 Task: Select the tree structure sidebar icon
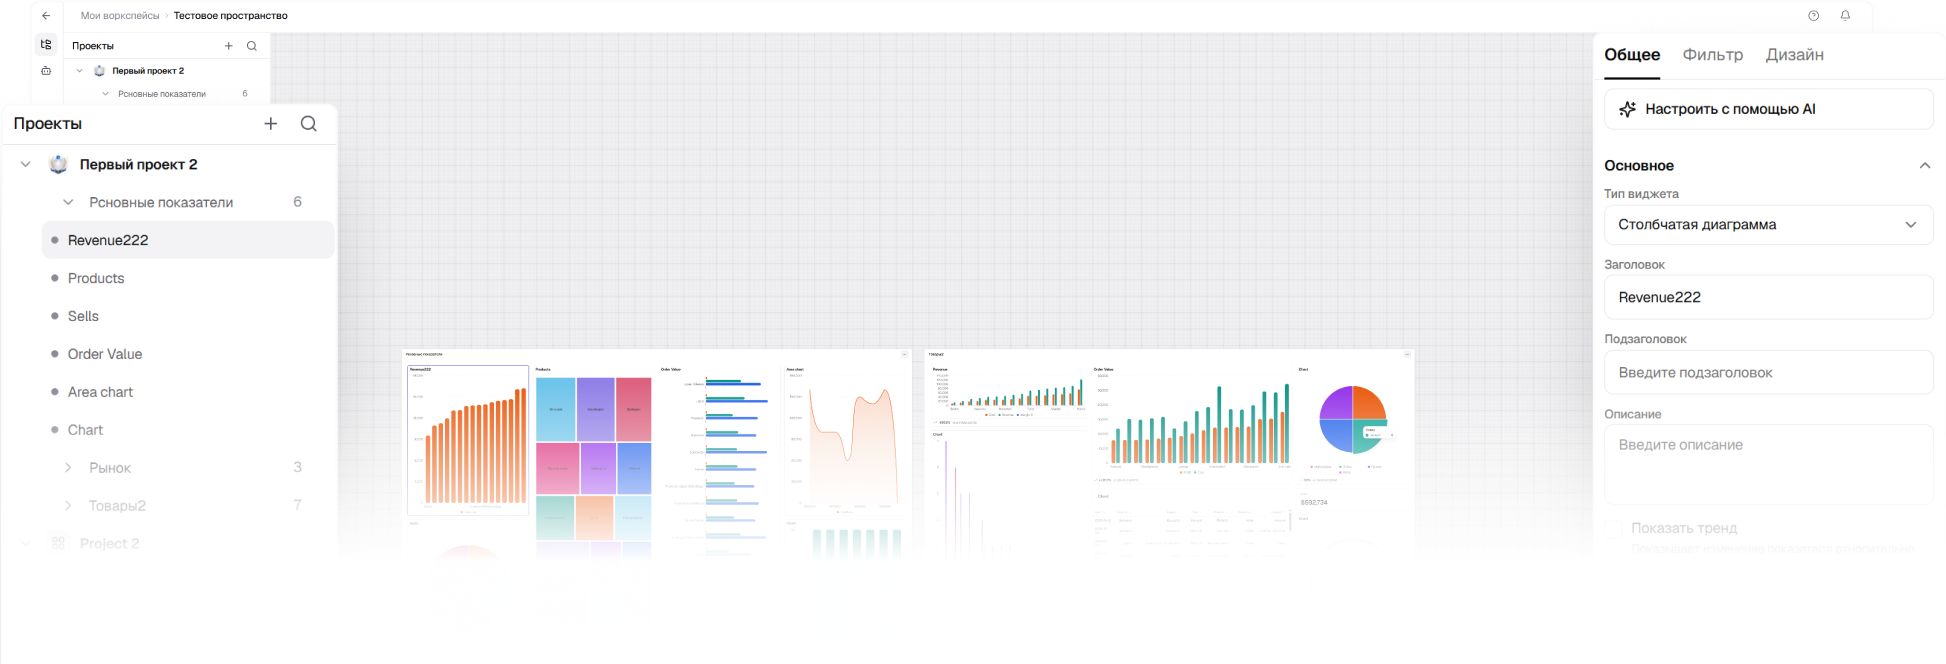click(46, 45)
